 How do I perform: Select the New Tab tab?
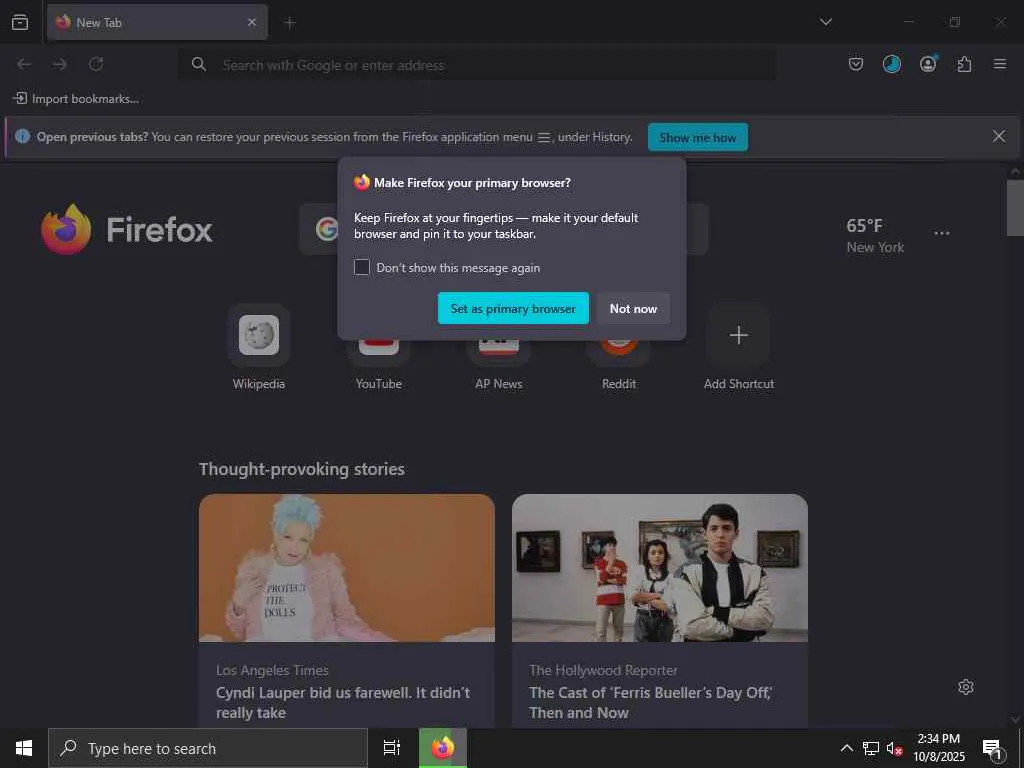pos(157,22)
